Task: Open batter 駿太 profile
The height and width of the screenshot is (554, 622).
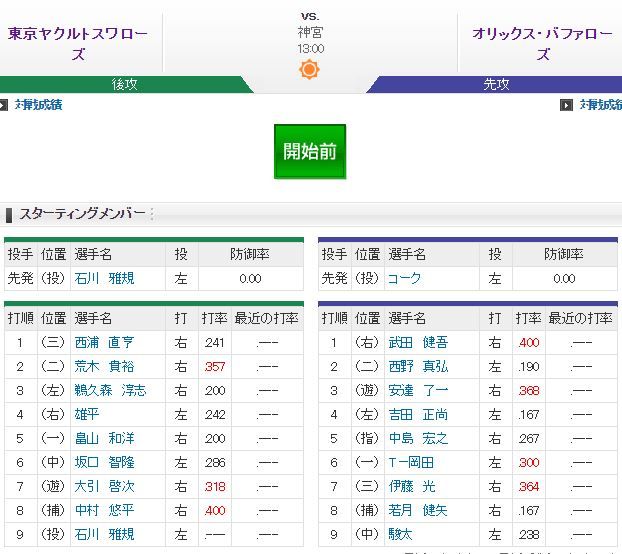Action: (x=400, y=535)
